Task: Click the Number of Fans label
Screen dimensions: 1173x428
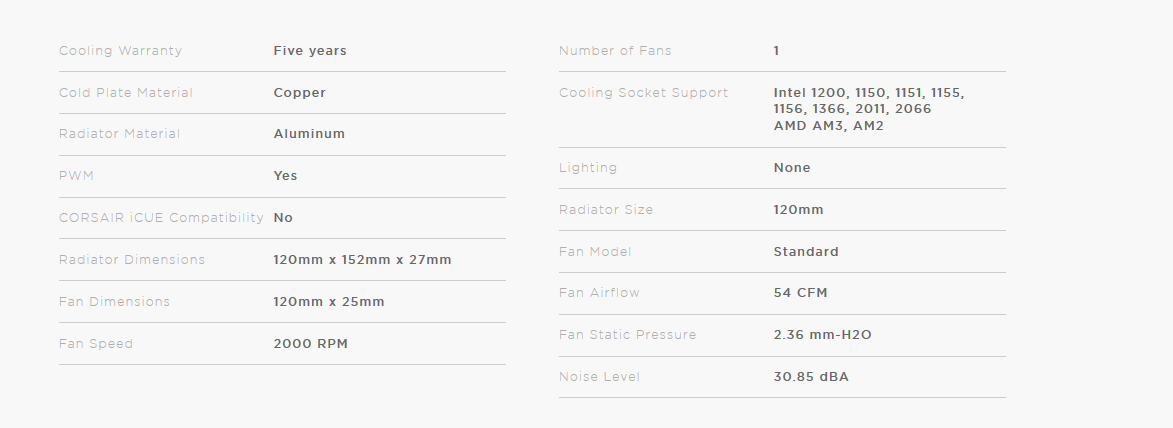Action: click(x=615, y=51)
